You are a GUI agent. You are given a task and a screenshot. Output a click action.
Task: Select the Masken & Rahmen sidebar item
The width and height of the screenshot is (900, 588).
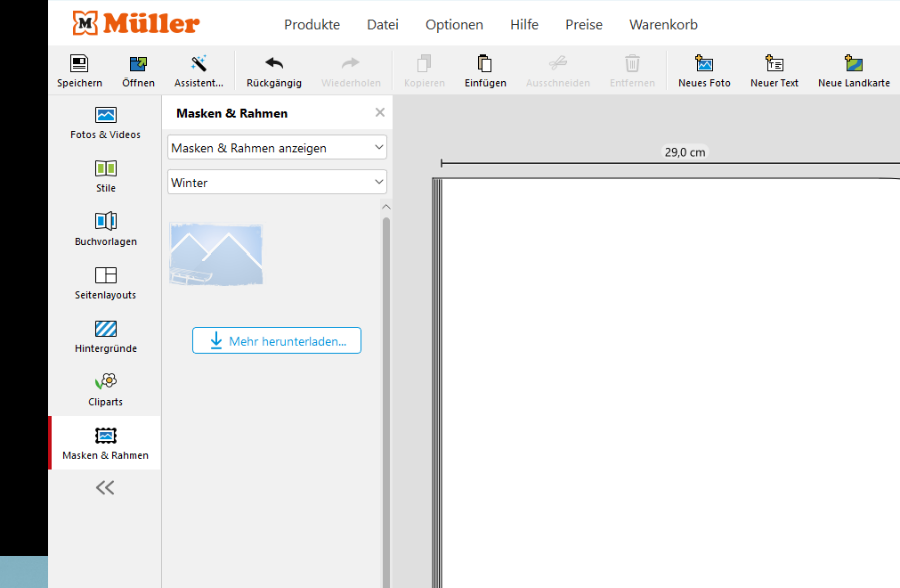coord(106,443)
